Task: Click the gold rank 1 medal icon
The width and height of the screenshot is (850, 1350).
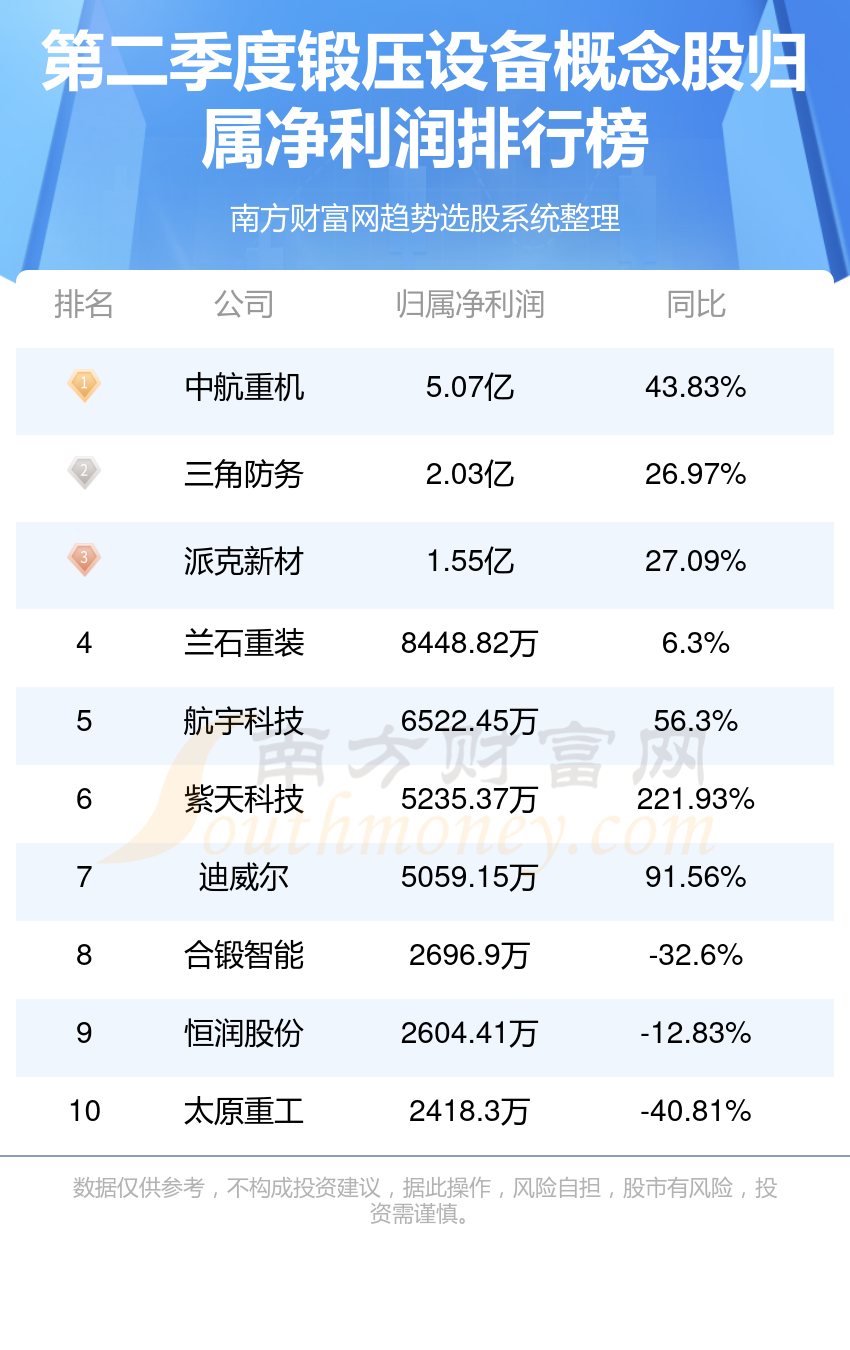Action: tap(84, 386)
